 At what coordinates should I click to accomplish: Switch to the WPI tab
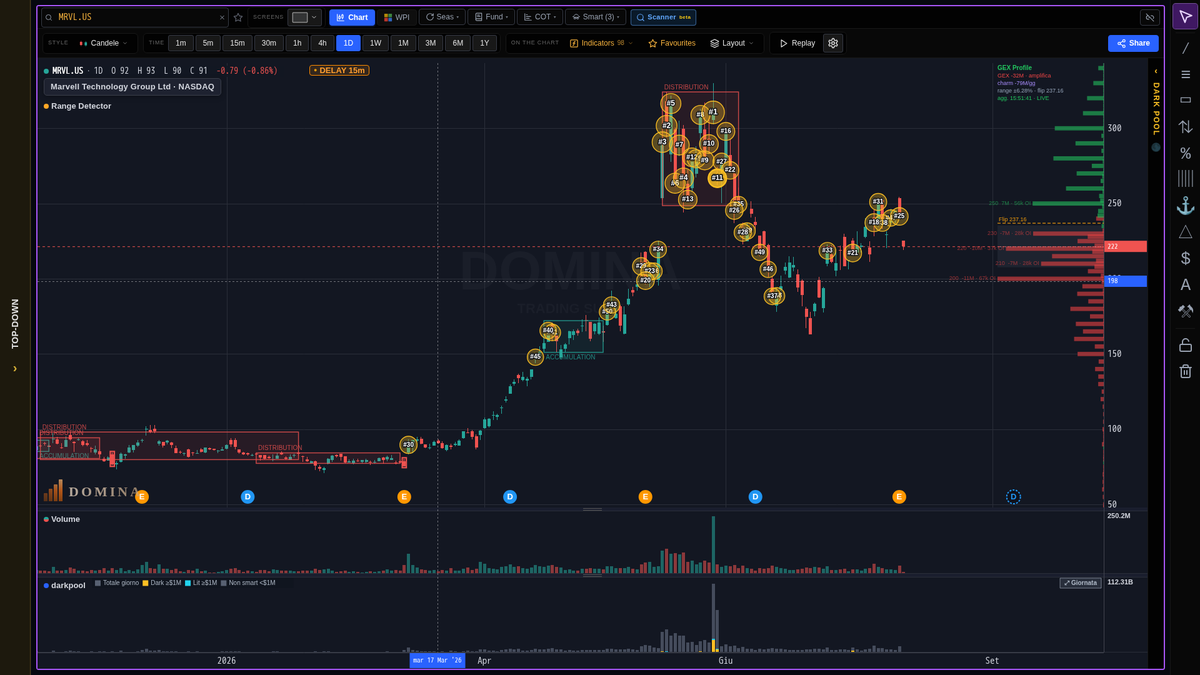point(397,17)
